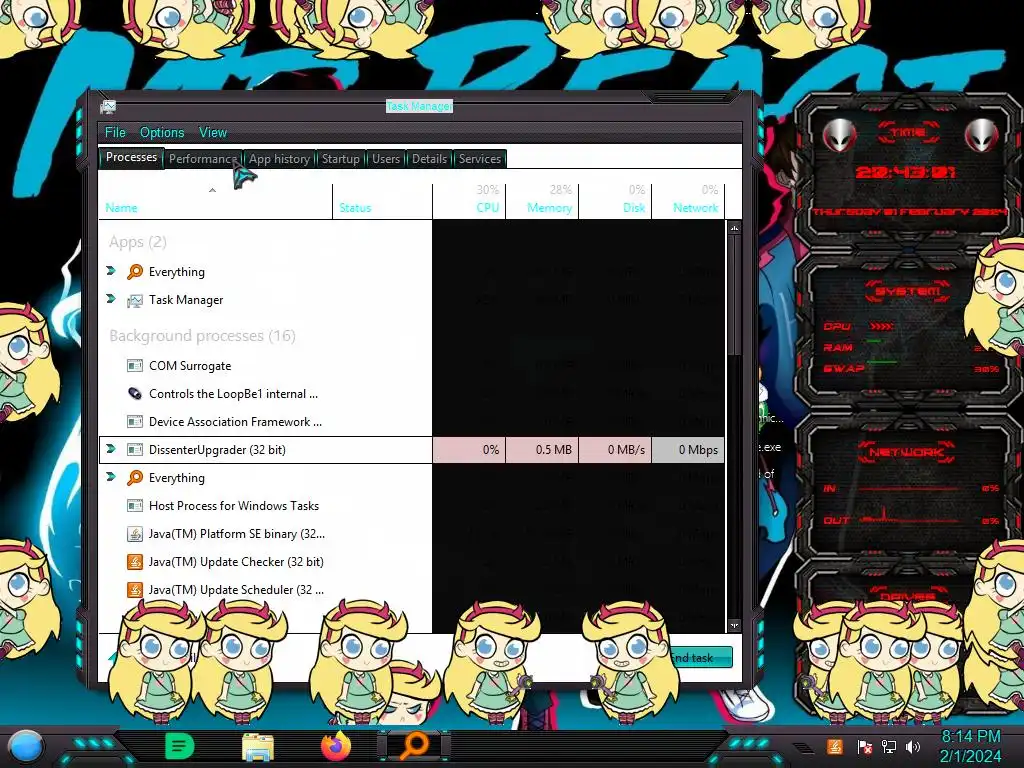Switch to the Startup tab
The height and width of the screenshot is (768, 1024).
click(340, 159)
